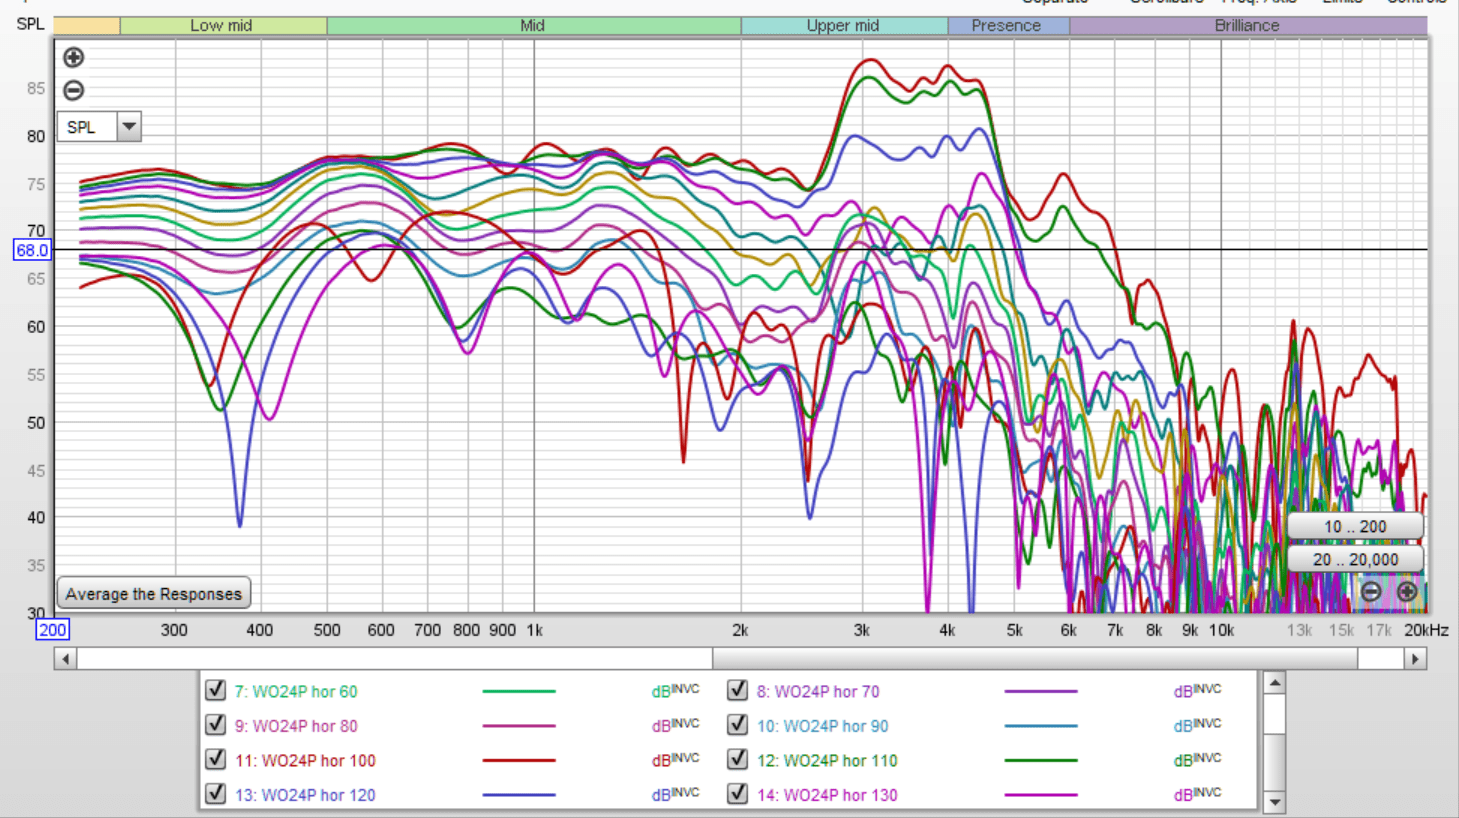Click the 200 start-frequency field on the axis

52,630
